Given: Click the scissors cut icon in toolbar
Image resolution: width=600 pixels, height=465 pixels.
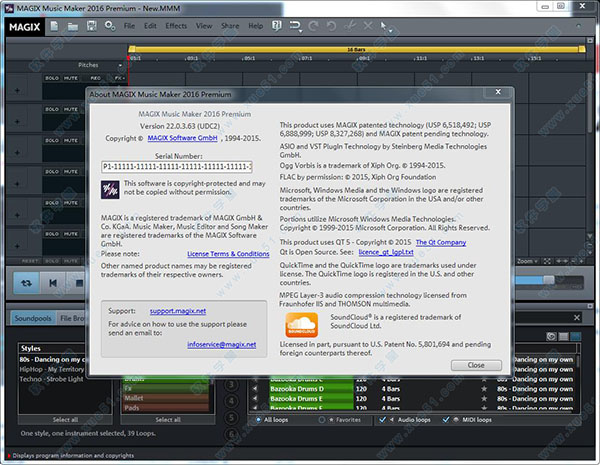Looking at the screenshot, I should pos(350,26).
